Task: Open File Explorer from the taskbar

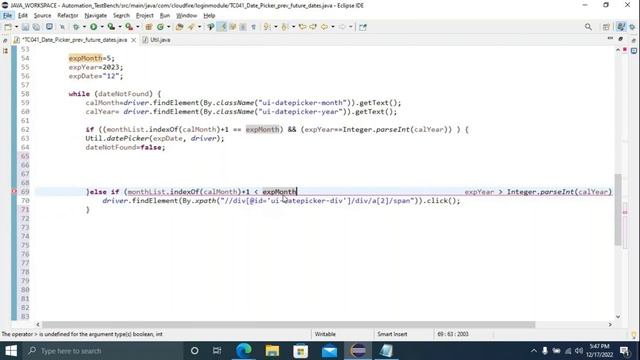Action: (272, 351)
